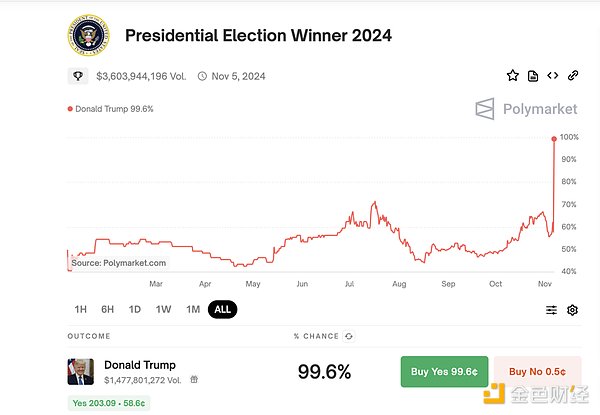Select the ALL time range
The height and width of the screenshot is (415, 600).
222,310
